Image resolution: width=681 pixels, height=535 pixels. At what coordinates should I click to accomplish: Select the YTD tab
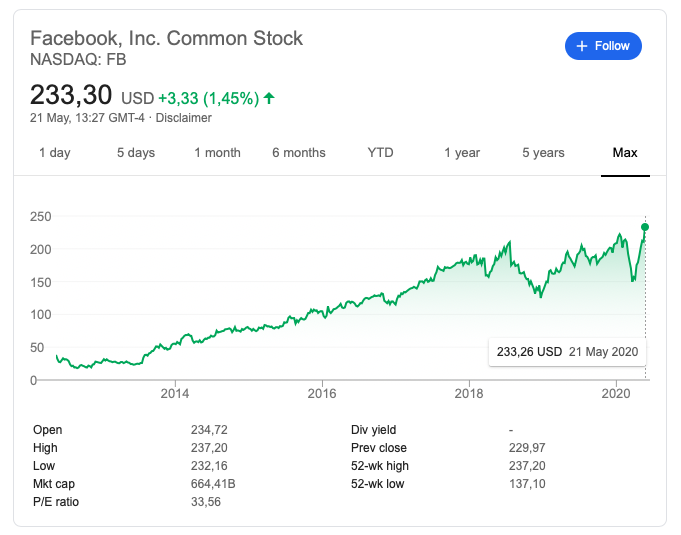(x=380, y=153)
